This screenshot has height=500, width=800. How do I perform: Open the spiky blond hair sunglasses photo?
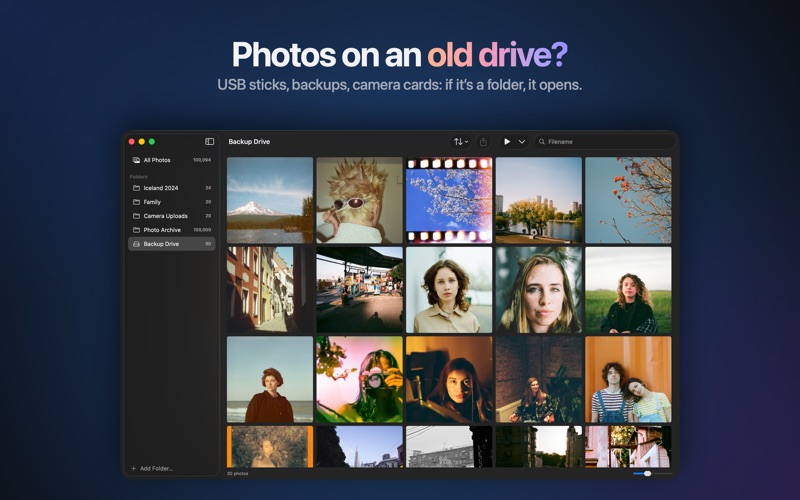click(359, 200)
